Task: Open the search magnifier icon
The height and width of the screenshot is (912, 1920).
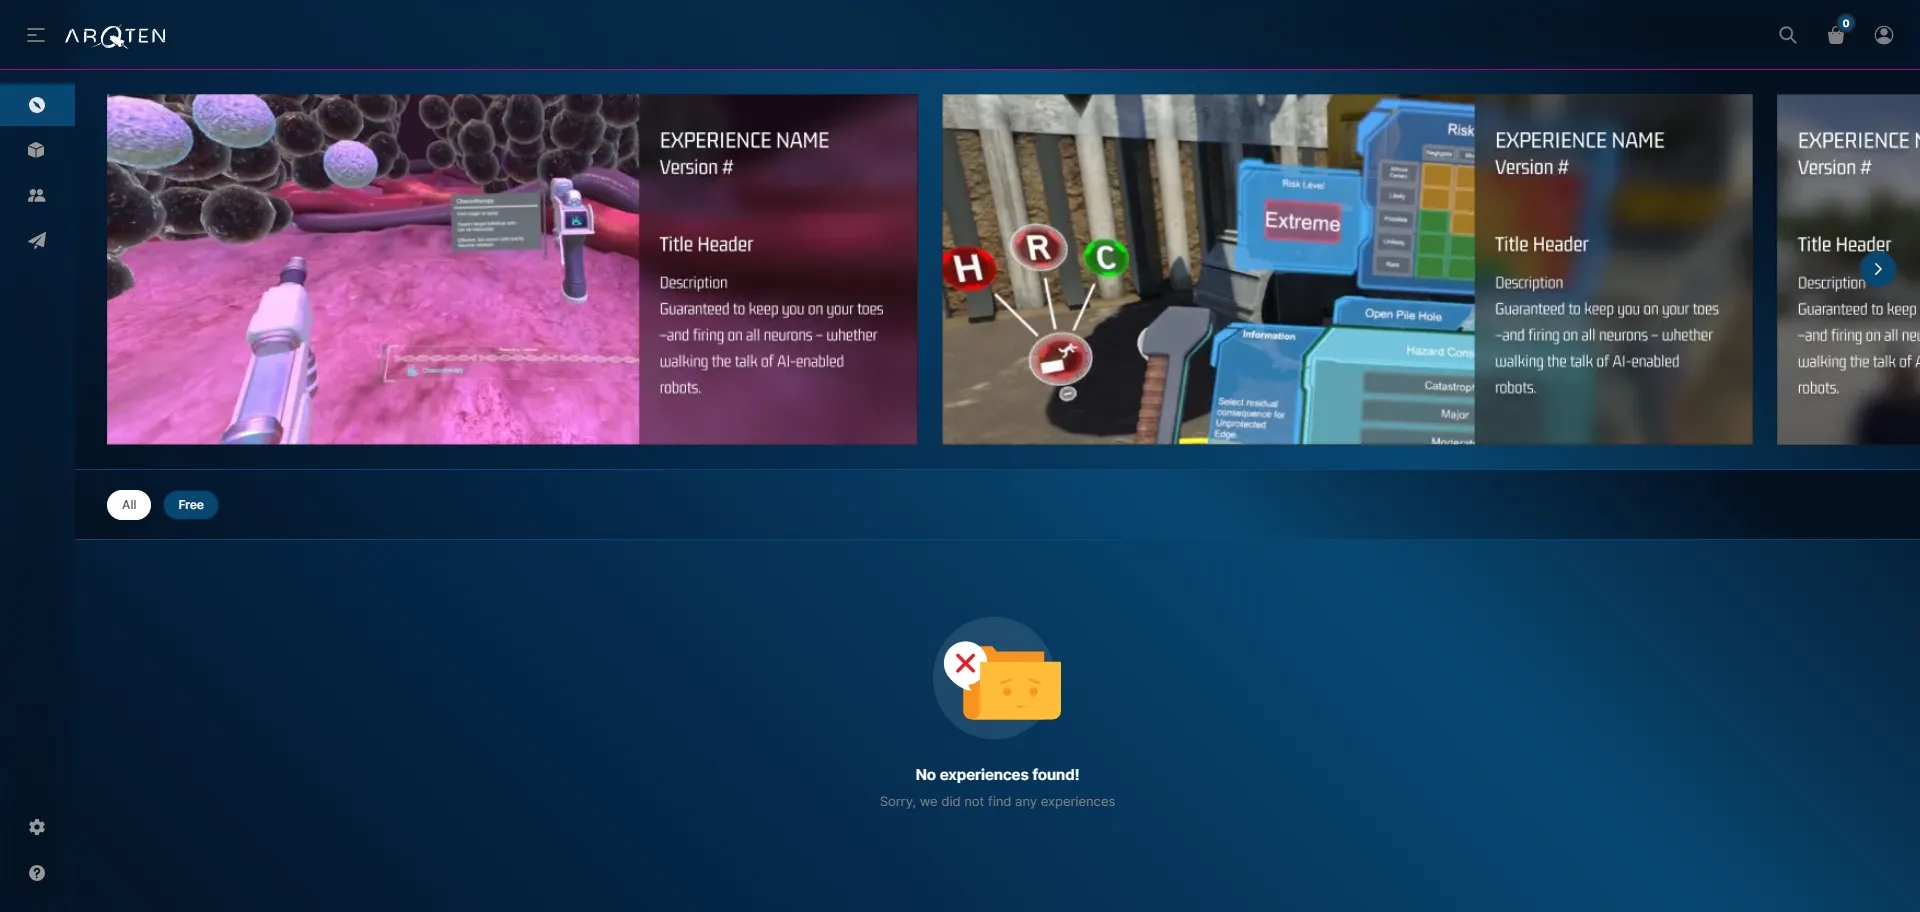Action: tap(1788, 35)
